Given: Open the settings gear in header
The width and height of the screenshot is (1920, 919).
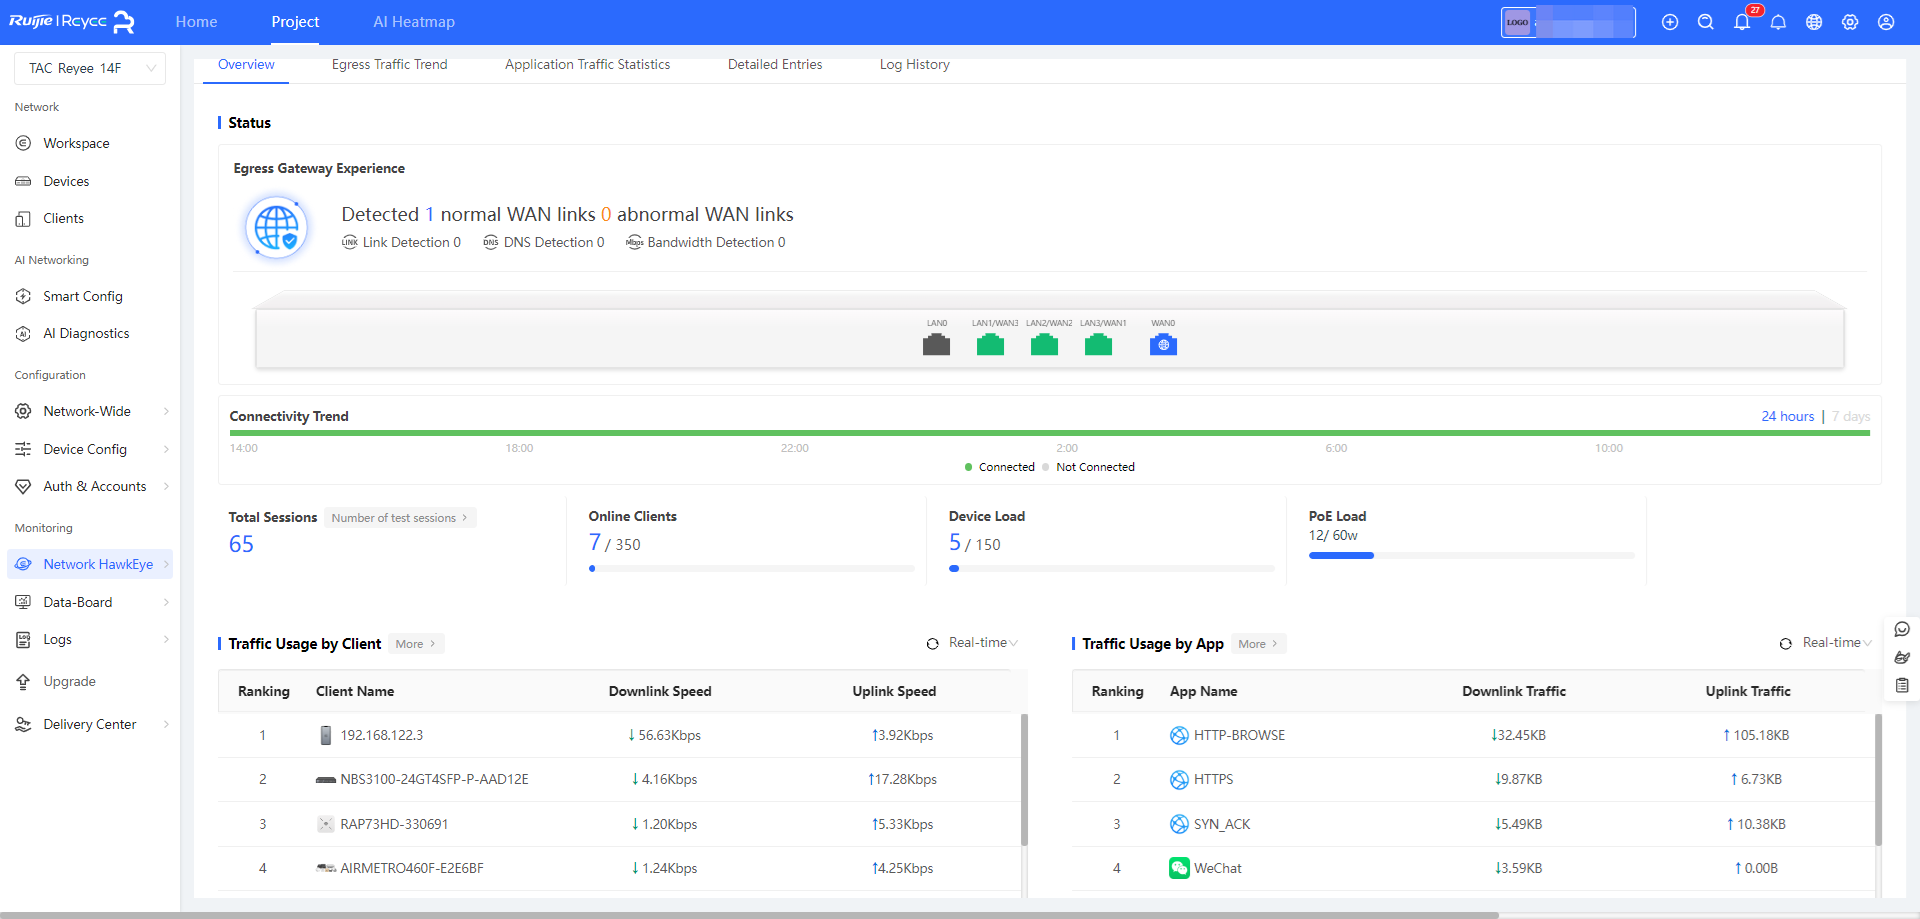Looking at the screenshot, I should point(1850,22).
